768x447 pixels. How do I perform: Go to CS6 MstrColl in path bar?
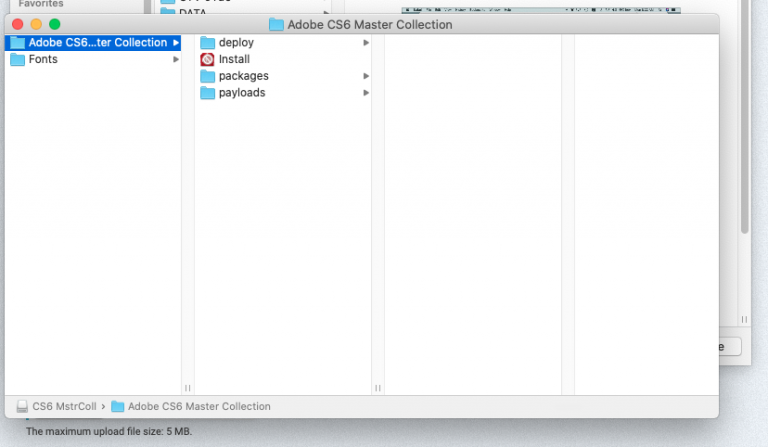[64, 406]
